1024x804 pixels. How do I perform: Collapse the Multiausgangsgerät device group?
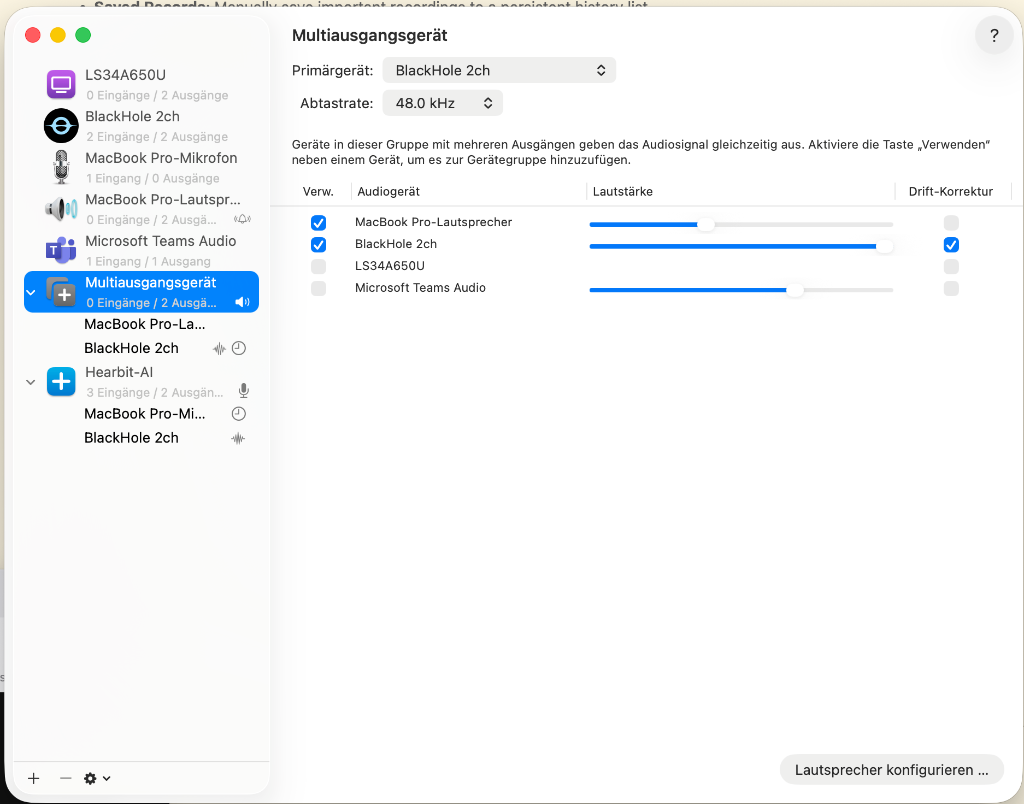point(31,292)
